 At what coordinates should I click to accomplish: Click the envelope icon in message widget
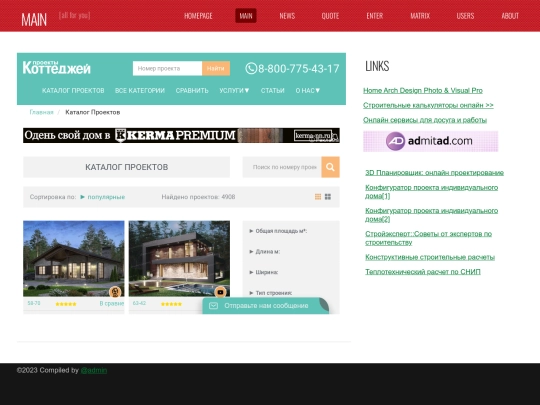coord(214,306)
